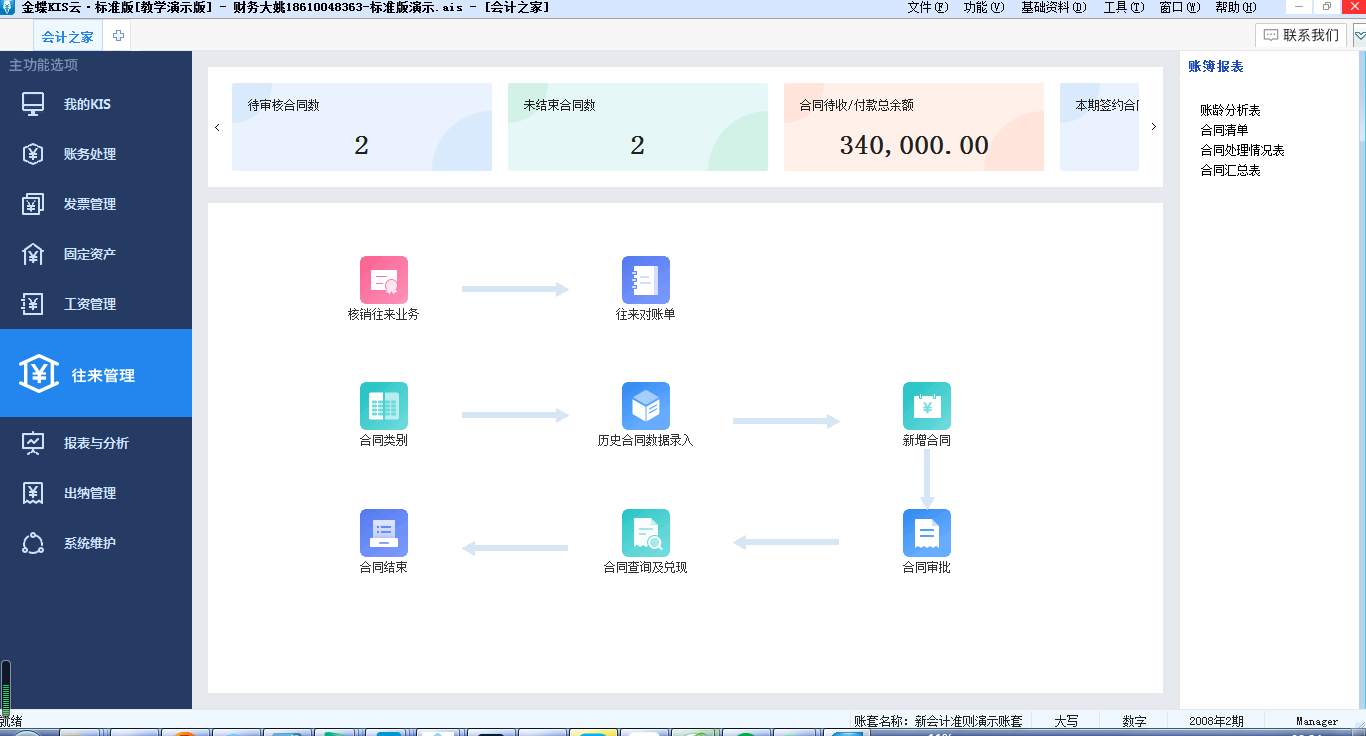Viewport: 1366px width, 736px height.
Task: Click the 主功能选项 sidebar header
Action: coord(43,65)
